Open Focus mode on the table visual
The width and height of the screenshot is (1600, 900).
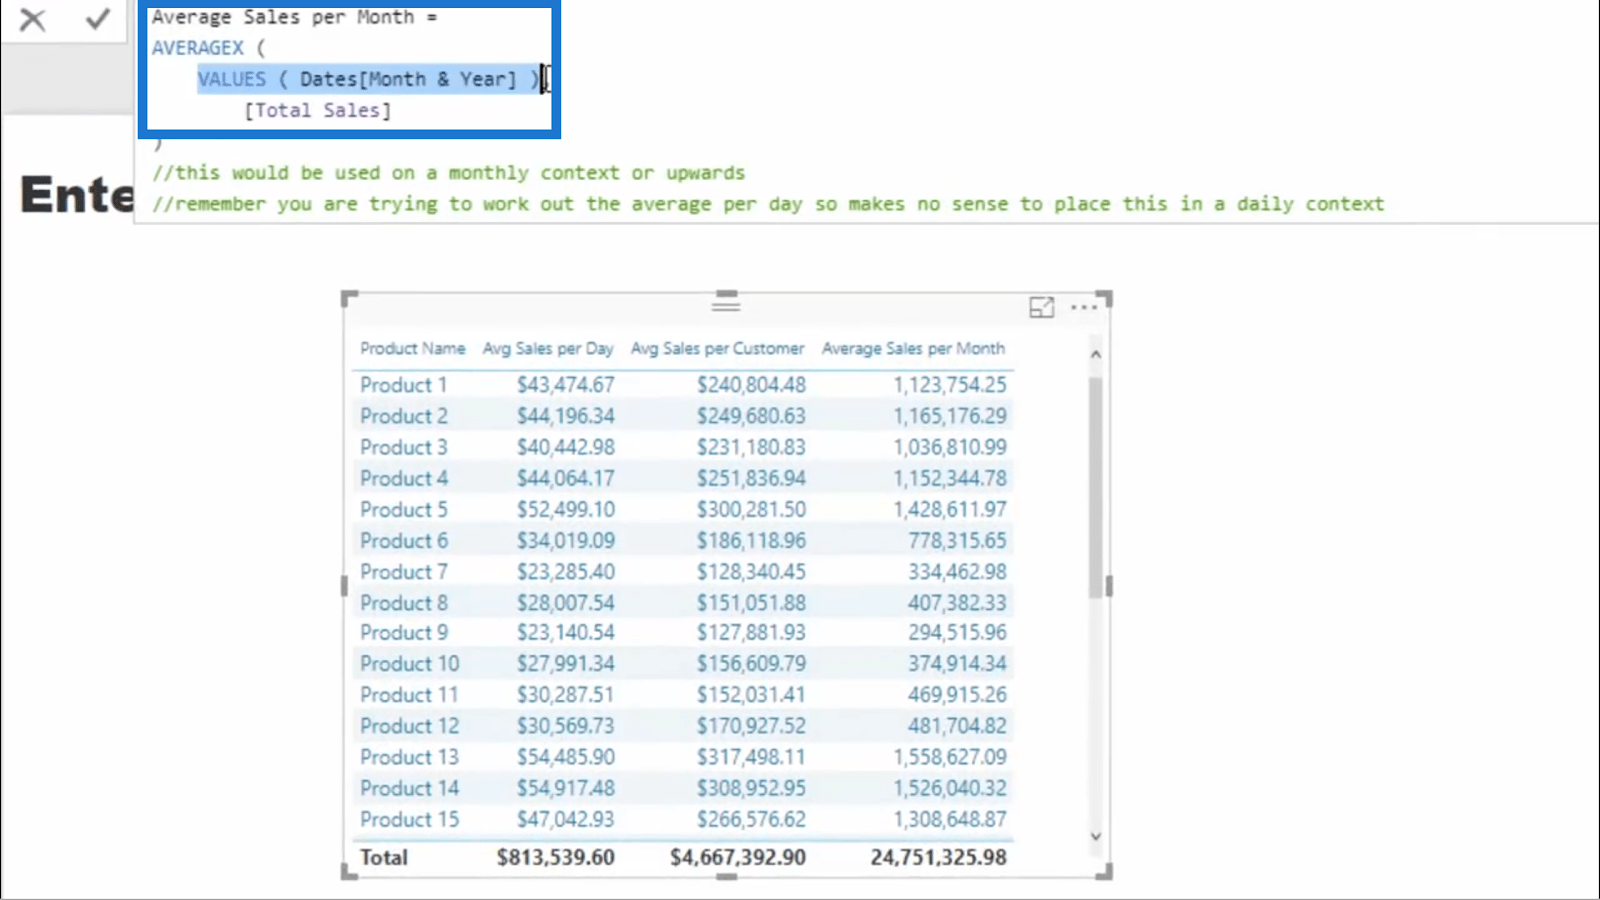click(x=1041, y=308)
